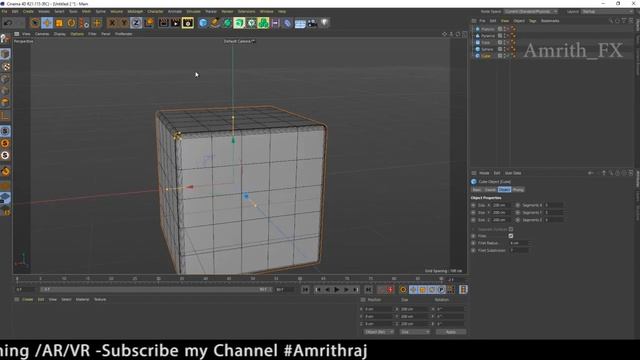
Task: Toggle the coordinate system icon
Action: point(149,23)
